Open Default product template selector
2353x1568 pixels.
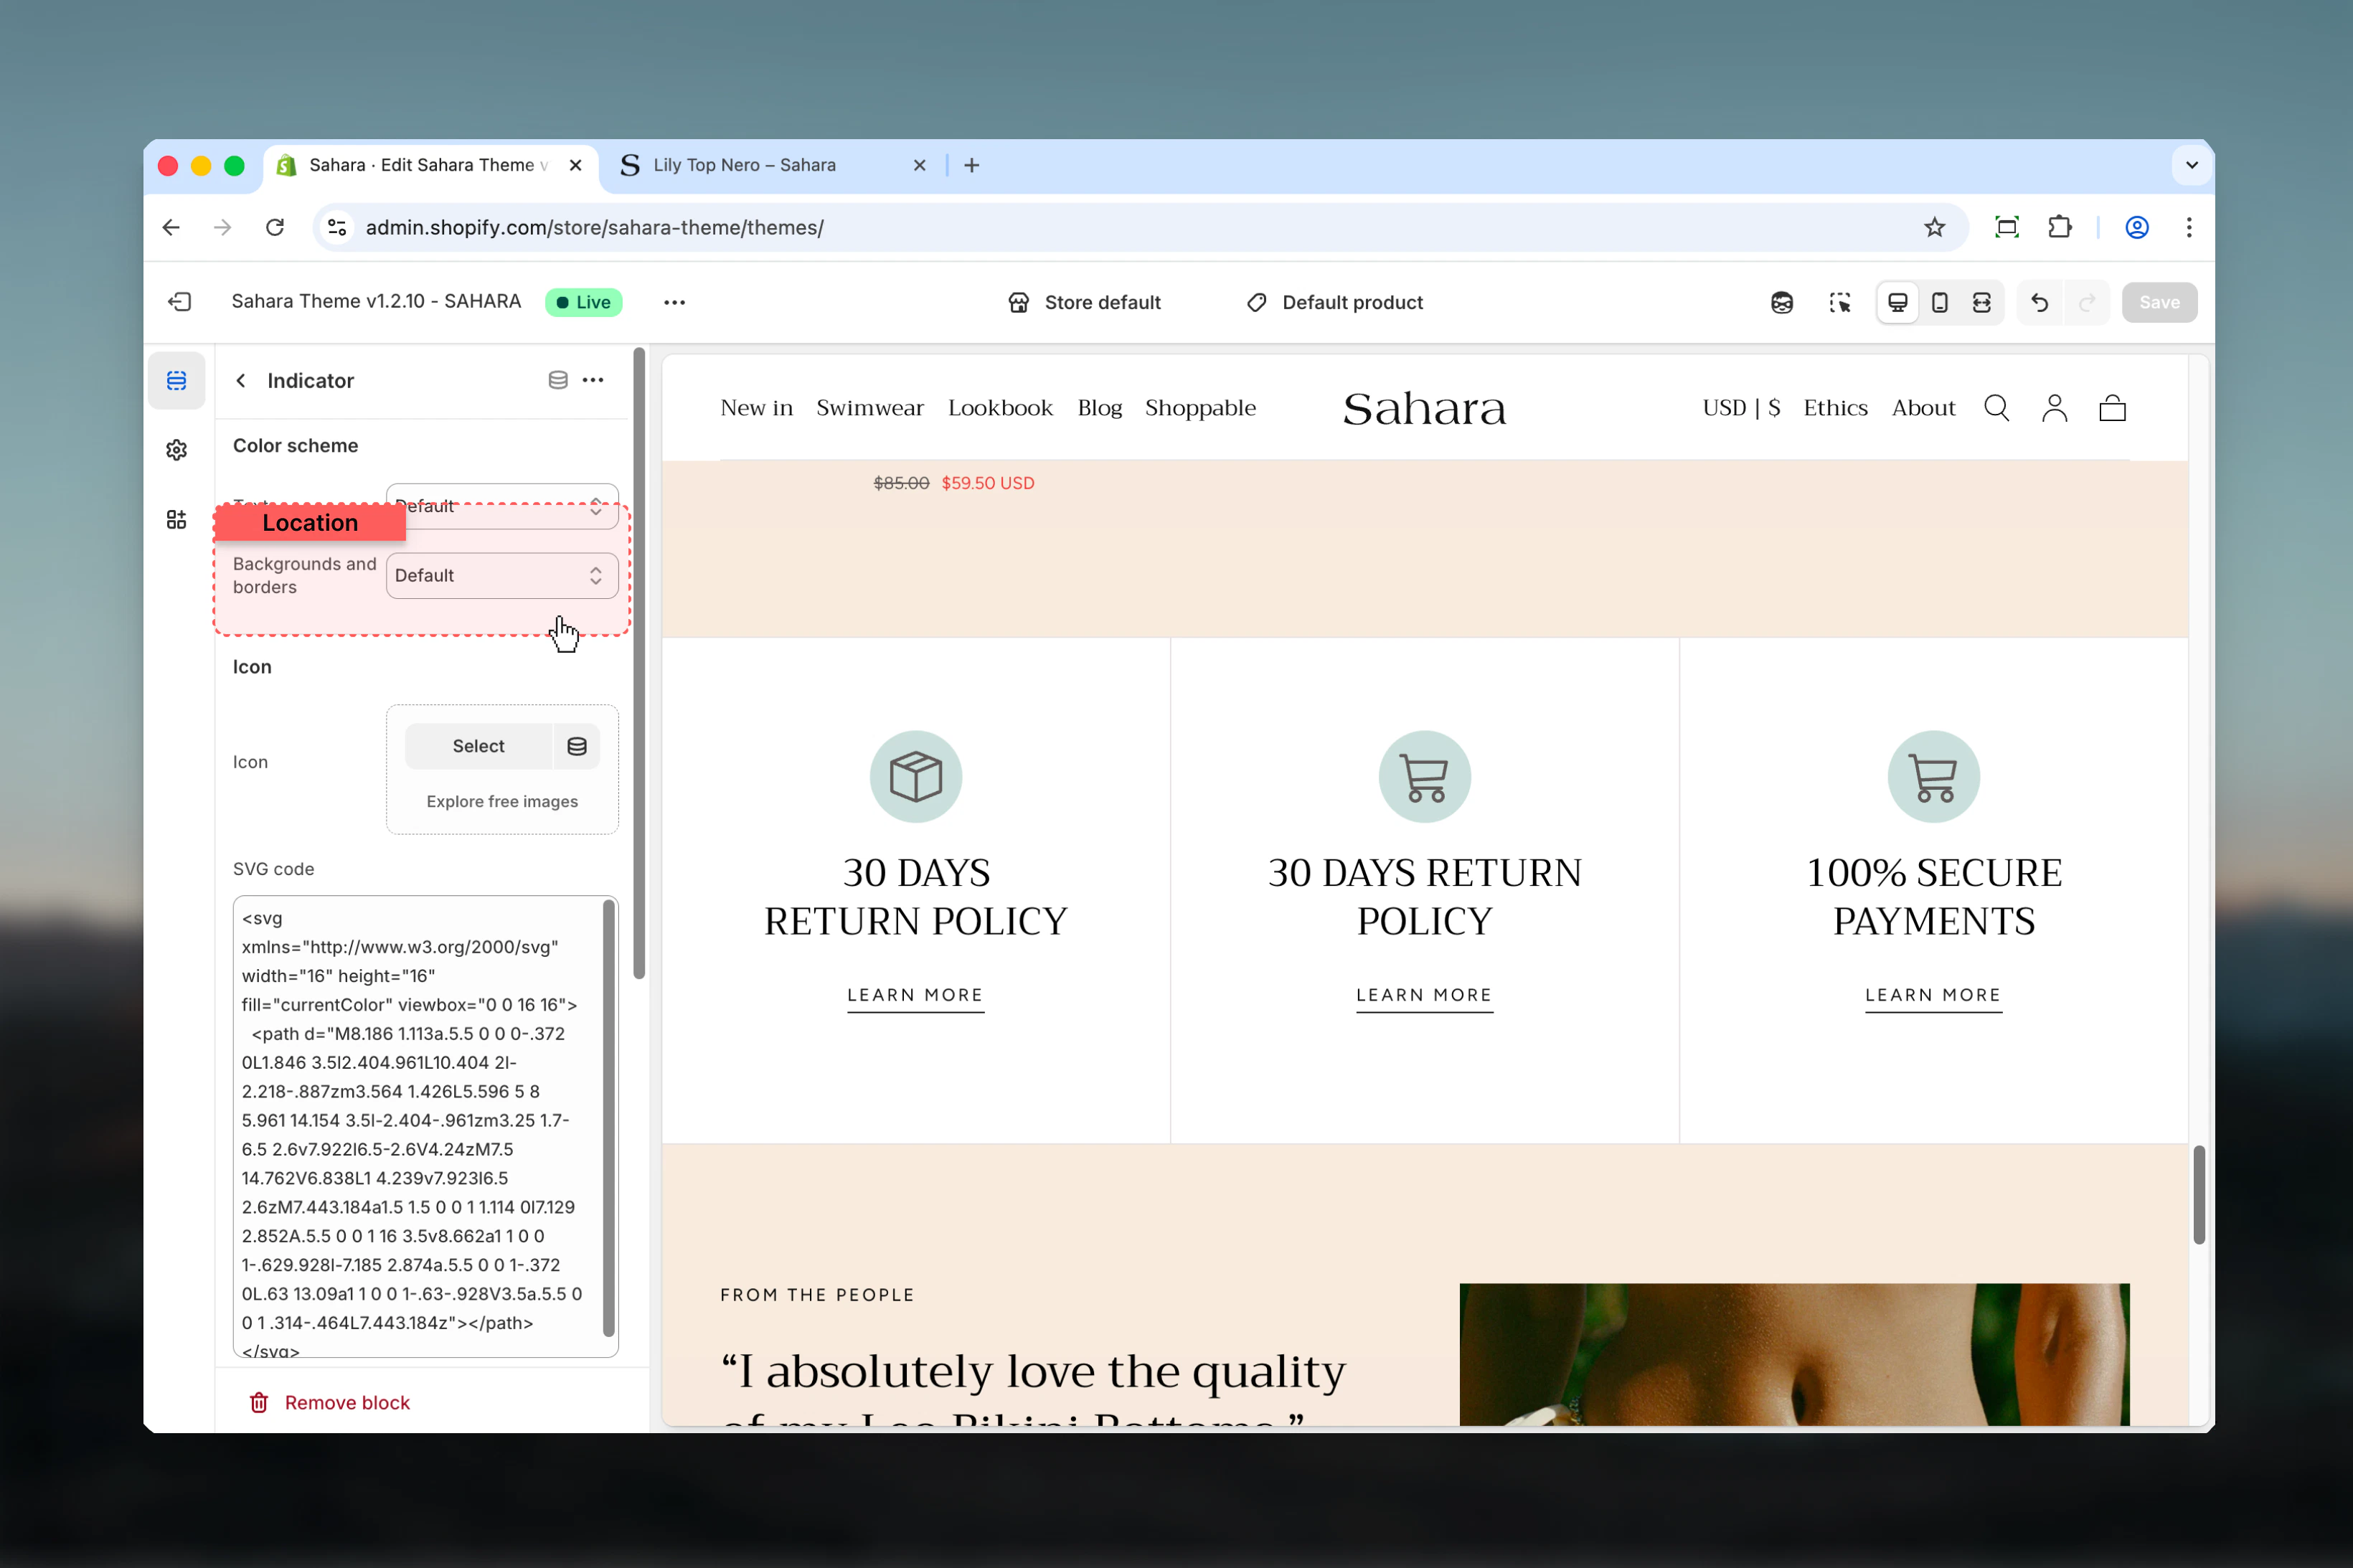[x=1335, y=302]
